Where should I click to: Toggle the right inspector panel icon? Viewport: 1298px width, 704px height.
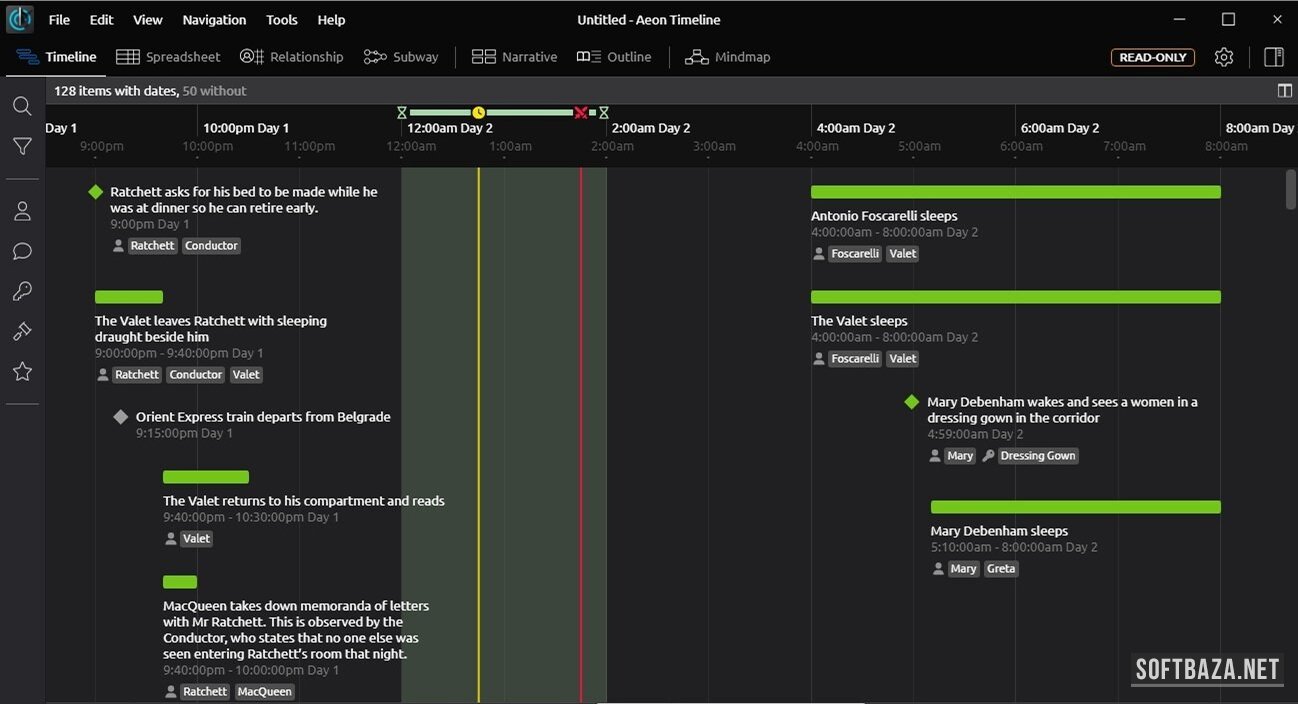click(x=1274, y=57)
